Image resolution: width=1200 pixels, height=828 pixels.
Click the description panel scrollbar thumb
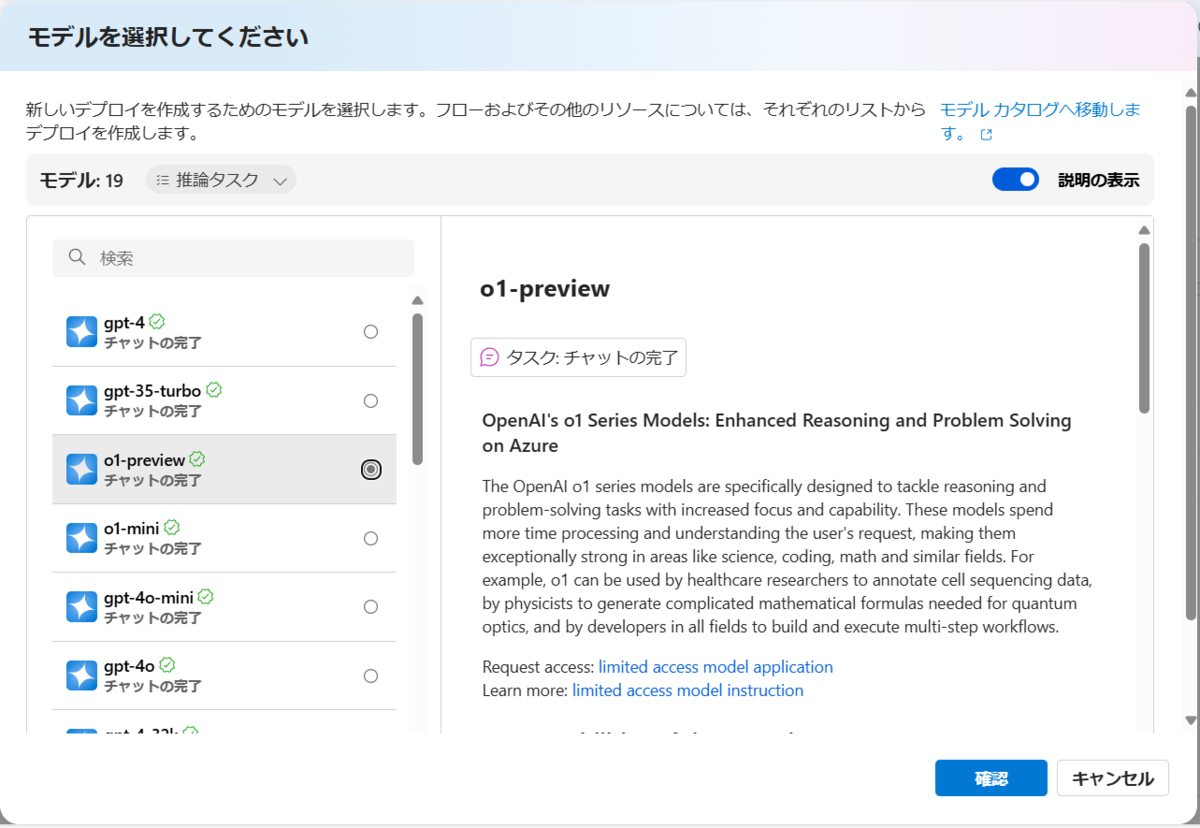click(1144, 328)
